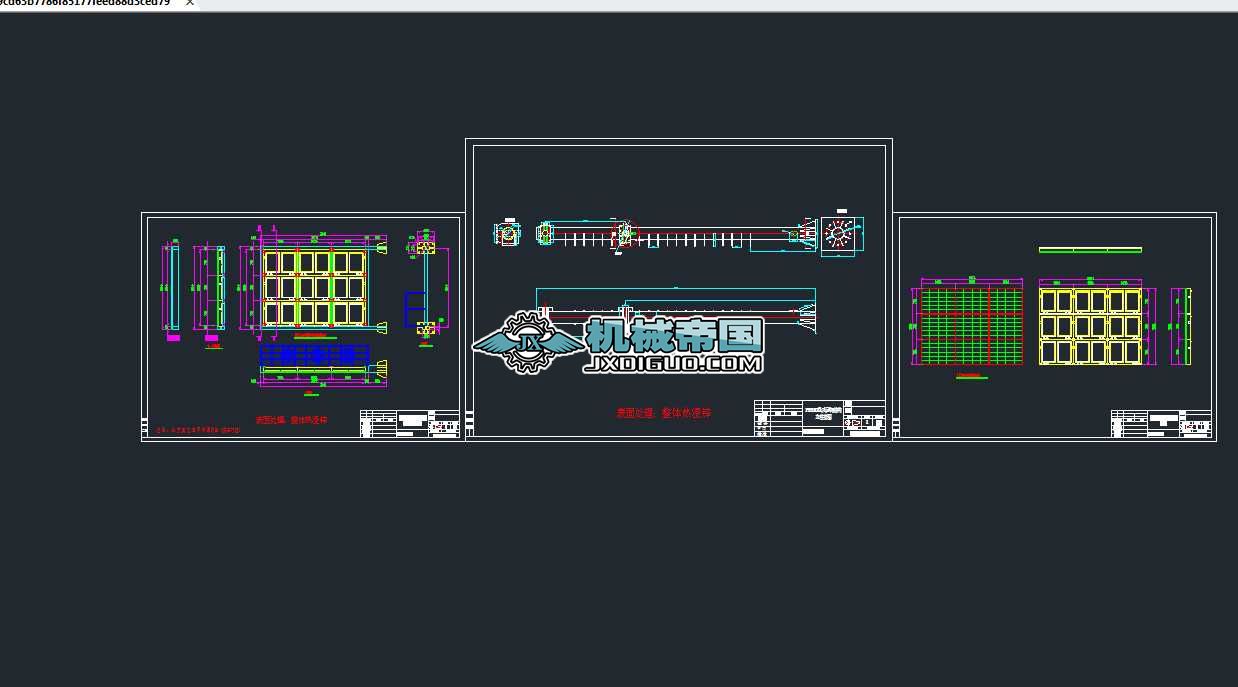Viewport: 1238px width, 687px height.
Task: Click the title block of the right sheet
Action: 1161,423
